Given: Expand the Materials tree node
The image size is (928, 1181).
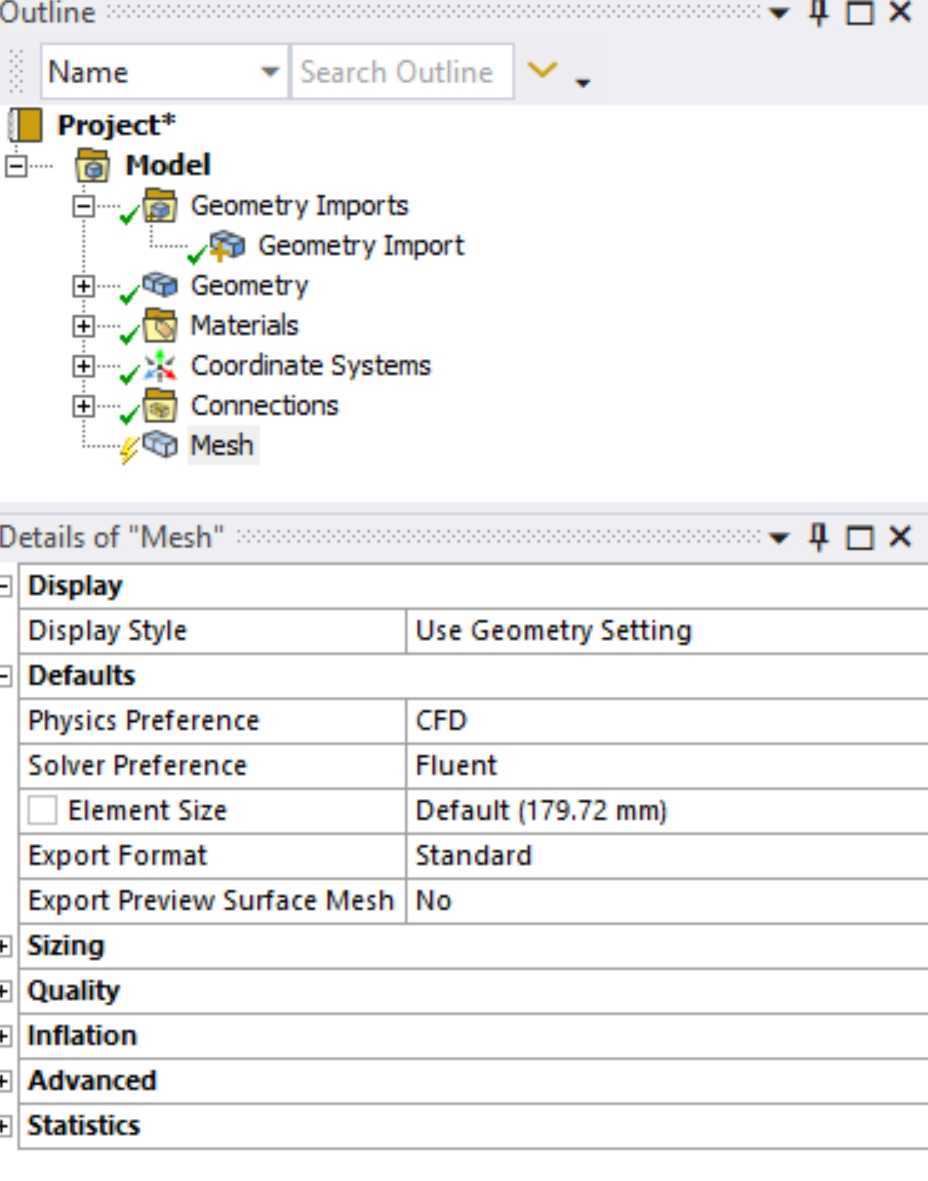Looking at the screenshot, I should (84, 326).
